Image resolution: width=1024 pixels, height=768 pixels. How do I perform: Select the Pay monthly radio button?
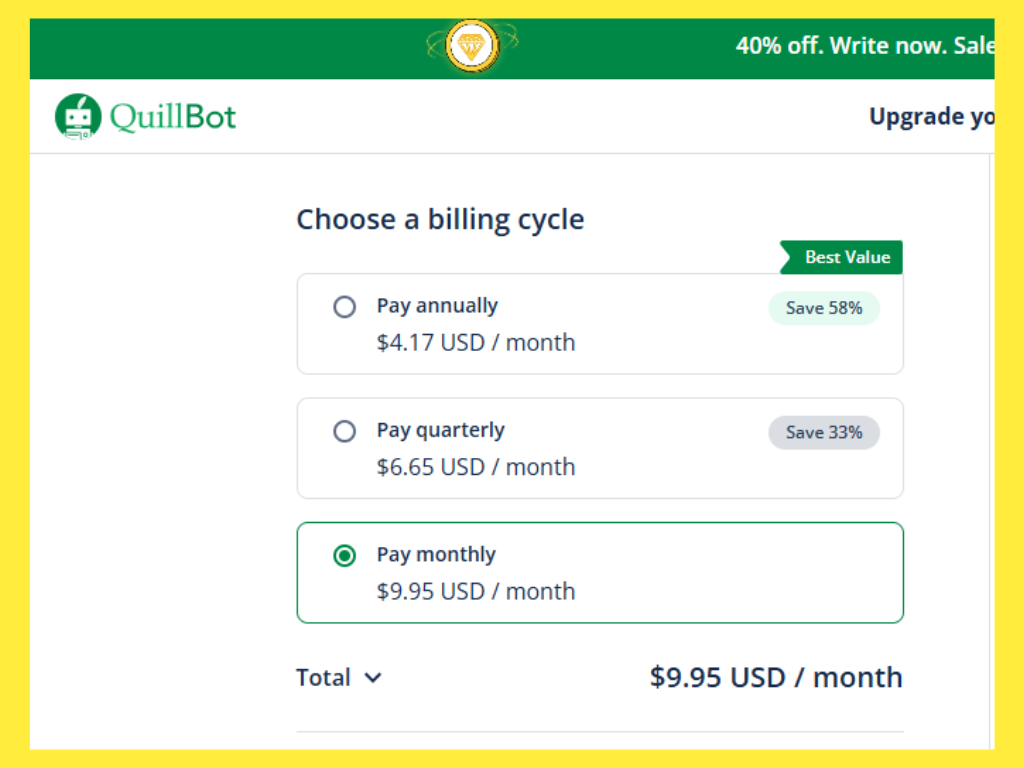(x=344, y=555)
